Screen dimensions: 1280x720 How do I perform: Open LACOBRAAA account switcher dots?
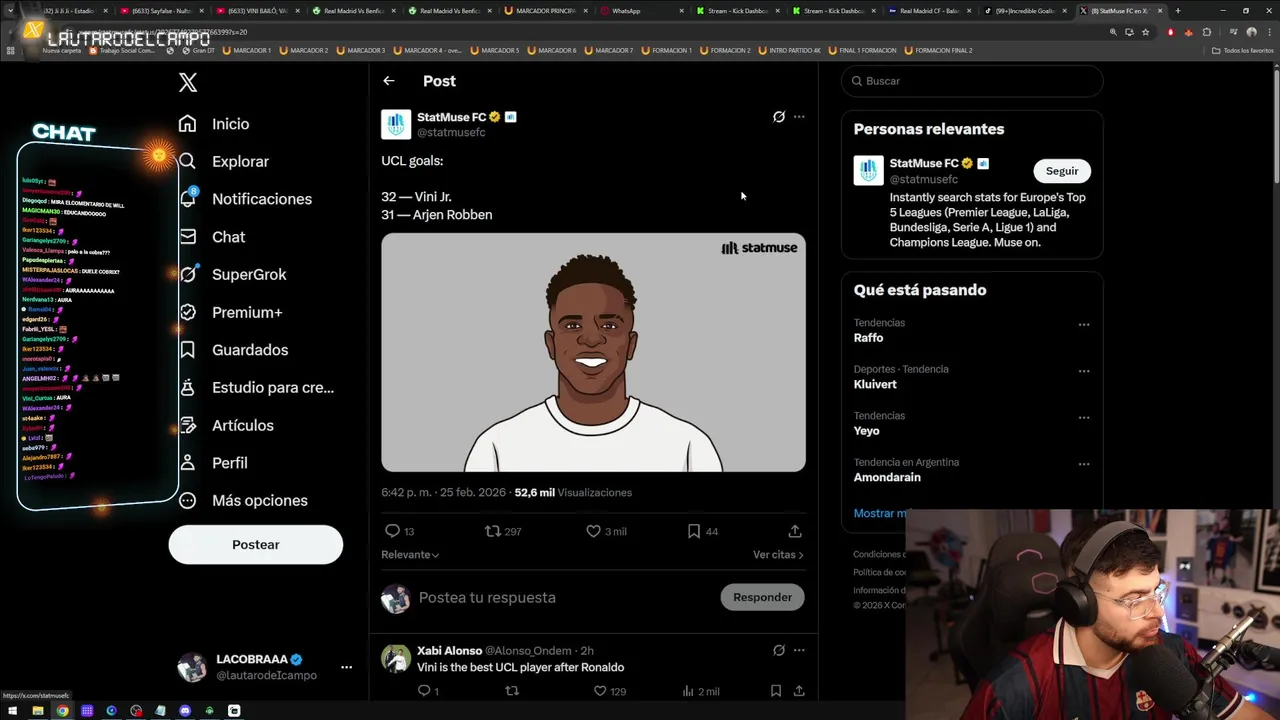346,667
